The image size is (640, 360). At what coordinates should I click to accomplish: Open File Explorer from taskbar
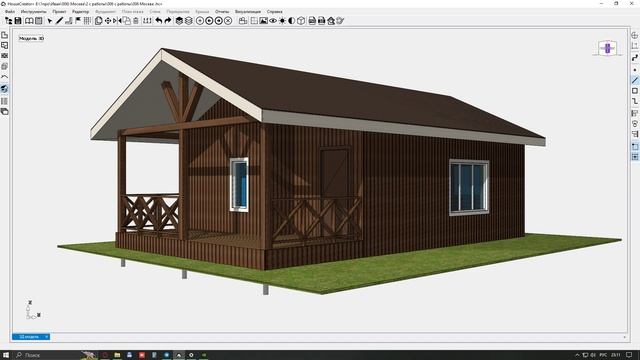click(117, 355)
